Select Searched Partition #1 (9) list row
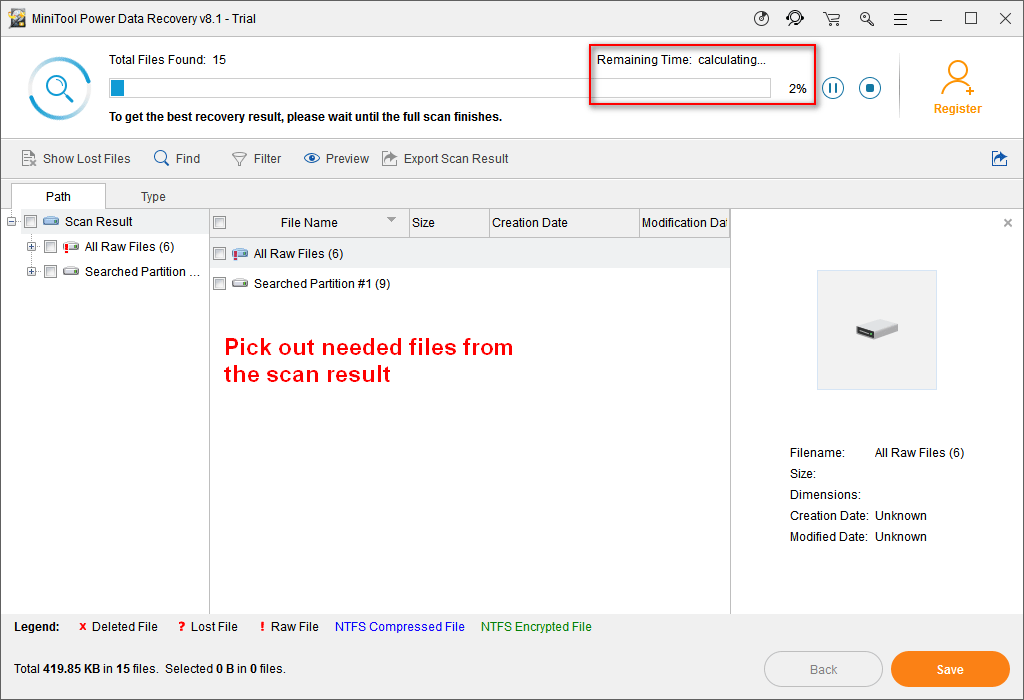This screenshot has height=700, width=1024. click(470, 283)
